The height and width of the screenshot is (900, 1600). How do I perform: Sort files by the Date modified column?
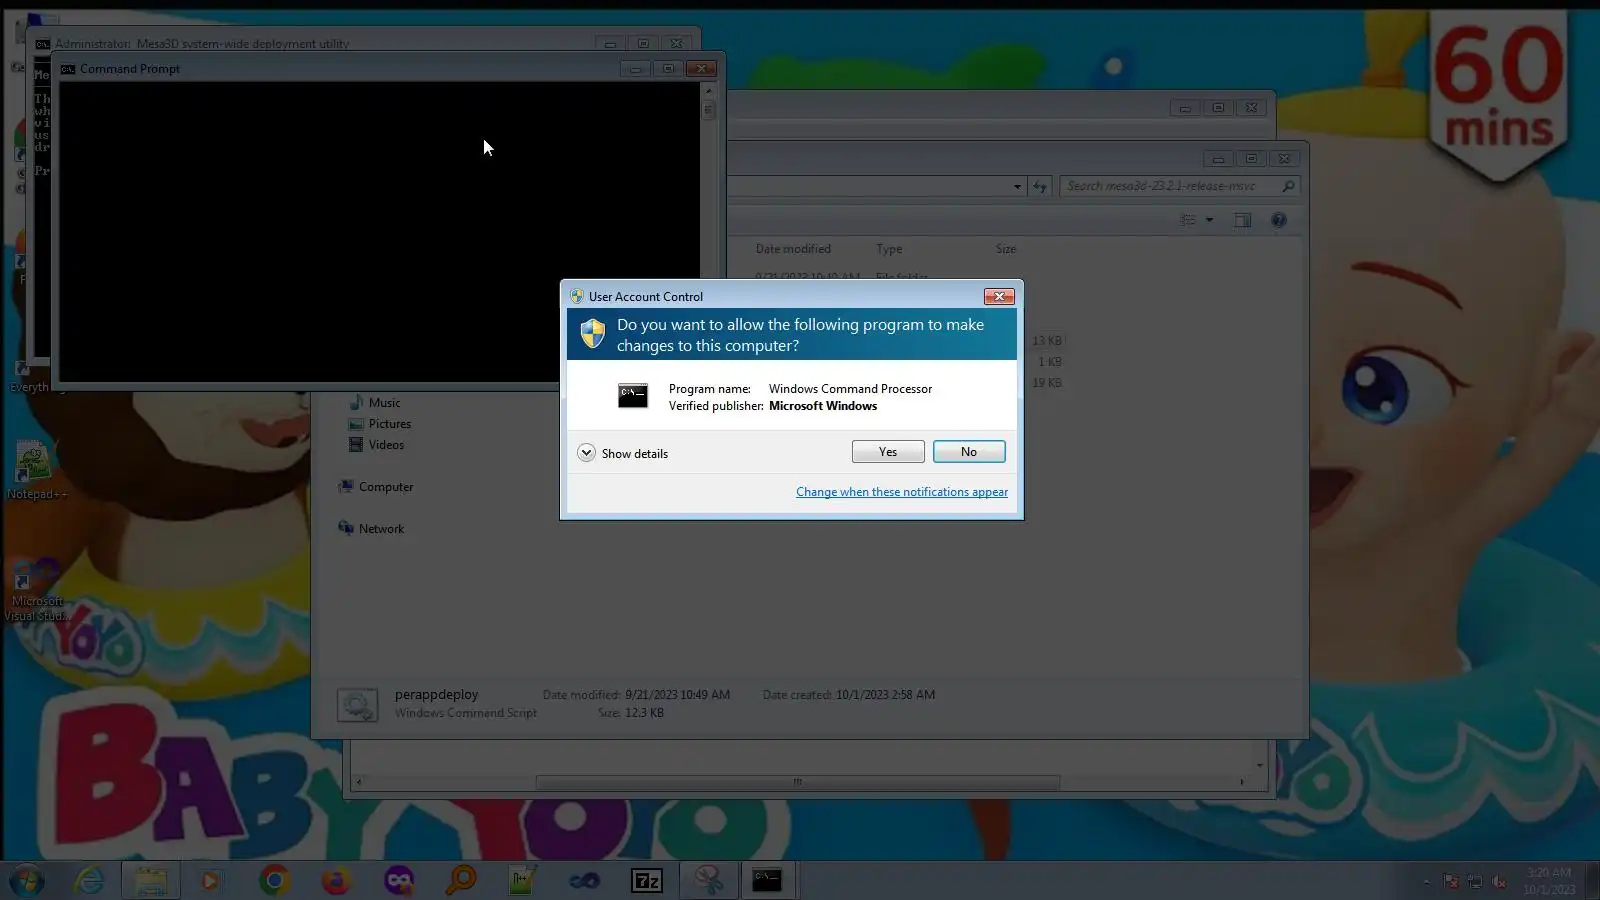793,249
